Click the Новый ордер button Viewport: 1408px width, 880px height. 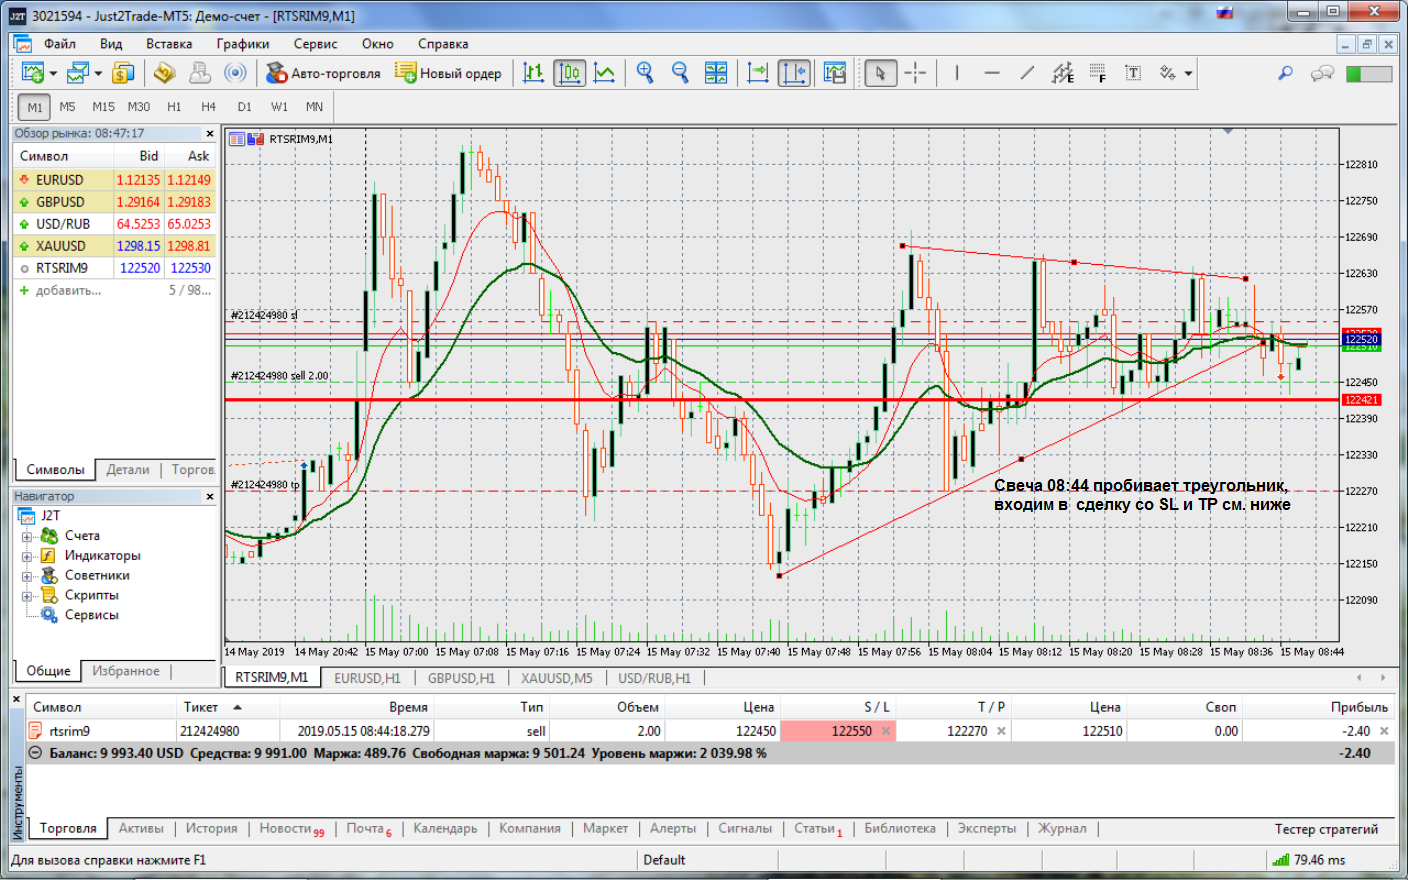(x=449, y=73)
